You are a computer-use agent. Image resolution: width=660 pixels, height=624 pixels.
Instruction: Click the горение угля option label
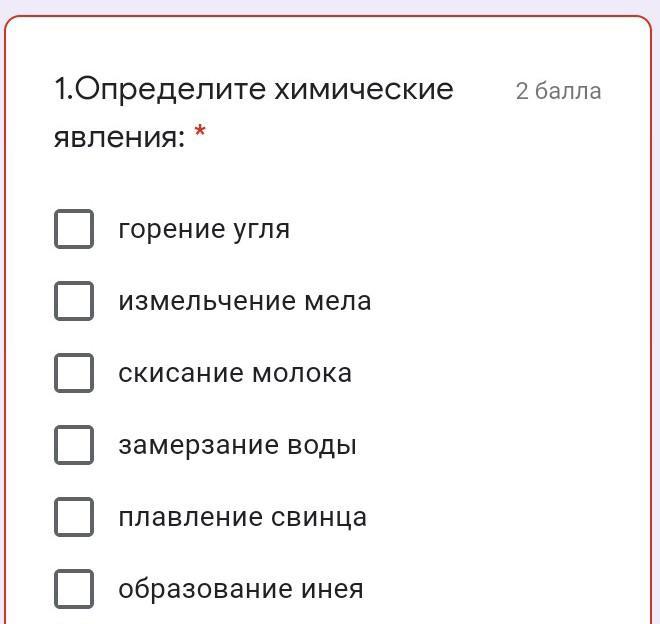pos(204,230)
